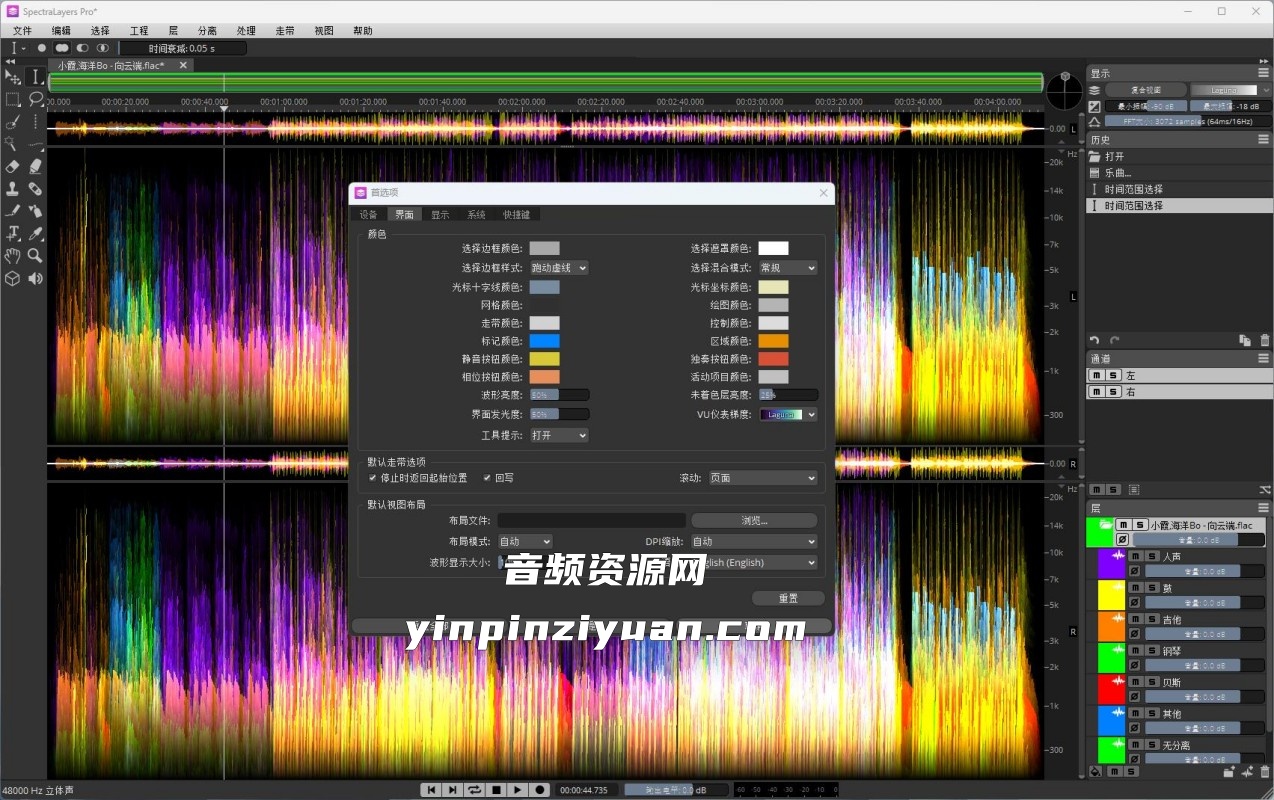Invert phase of the 贝斯 layer
This screenshot has height=800, width=1274.
1134,697
